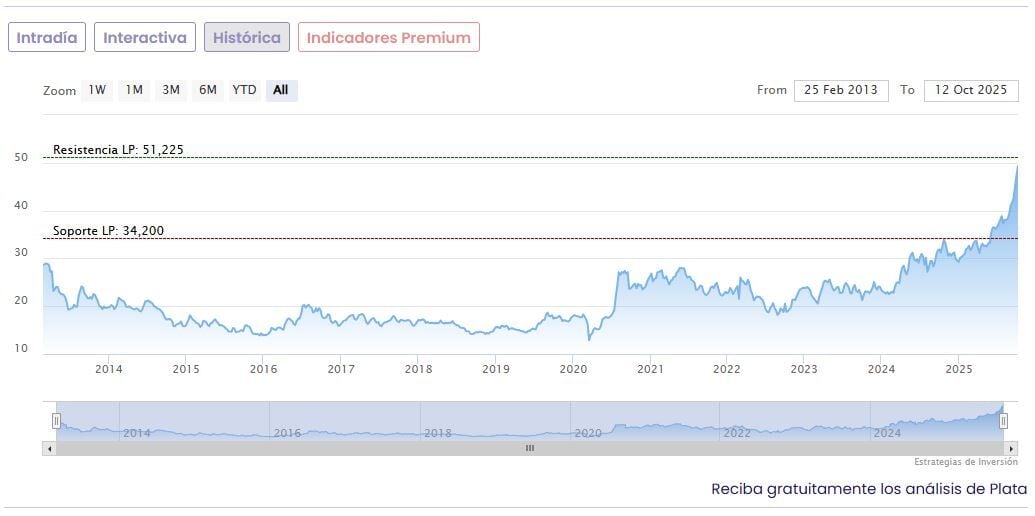The width and height of the screenshot is (1035, 516).
Task: Set zoom range to 1W
Action: pos(97,90)
